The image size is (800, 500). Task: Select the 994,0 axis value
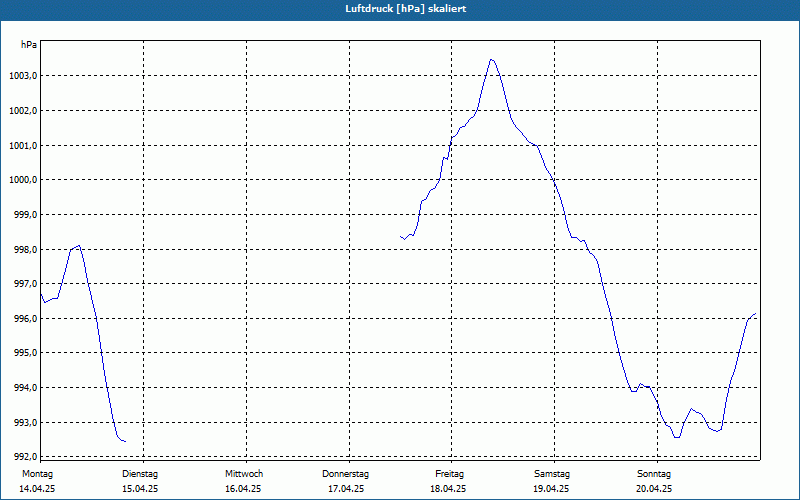point(25,388)
